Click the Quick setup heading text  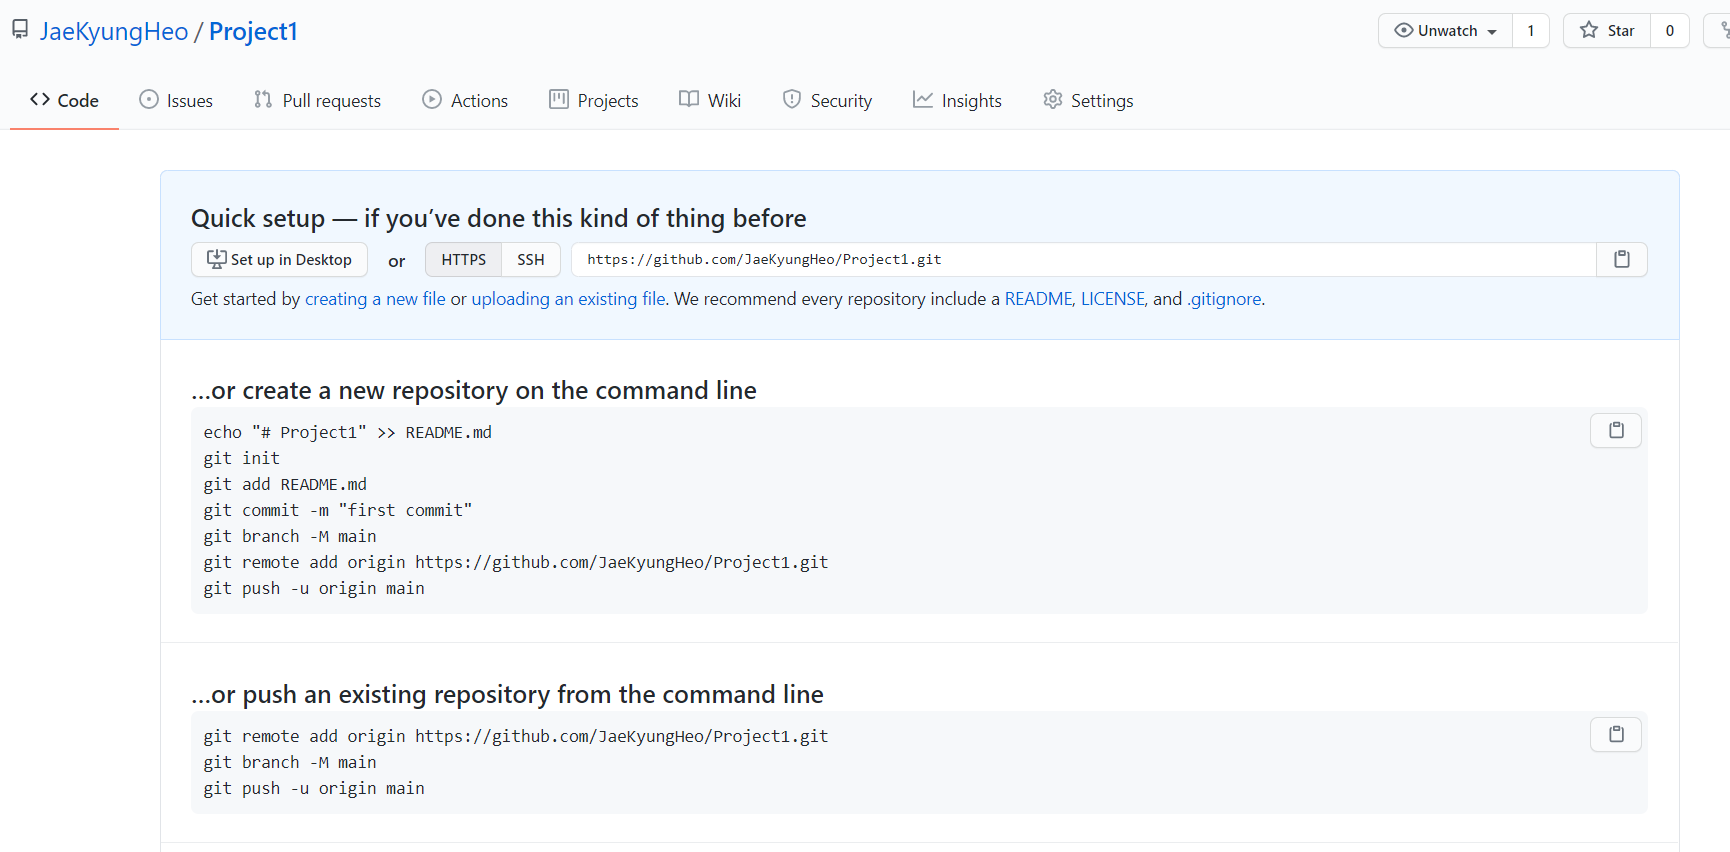coord(499,218)
